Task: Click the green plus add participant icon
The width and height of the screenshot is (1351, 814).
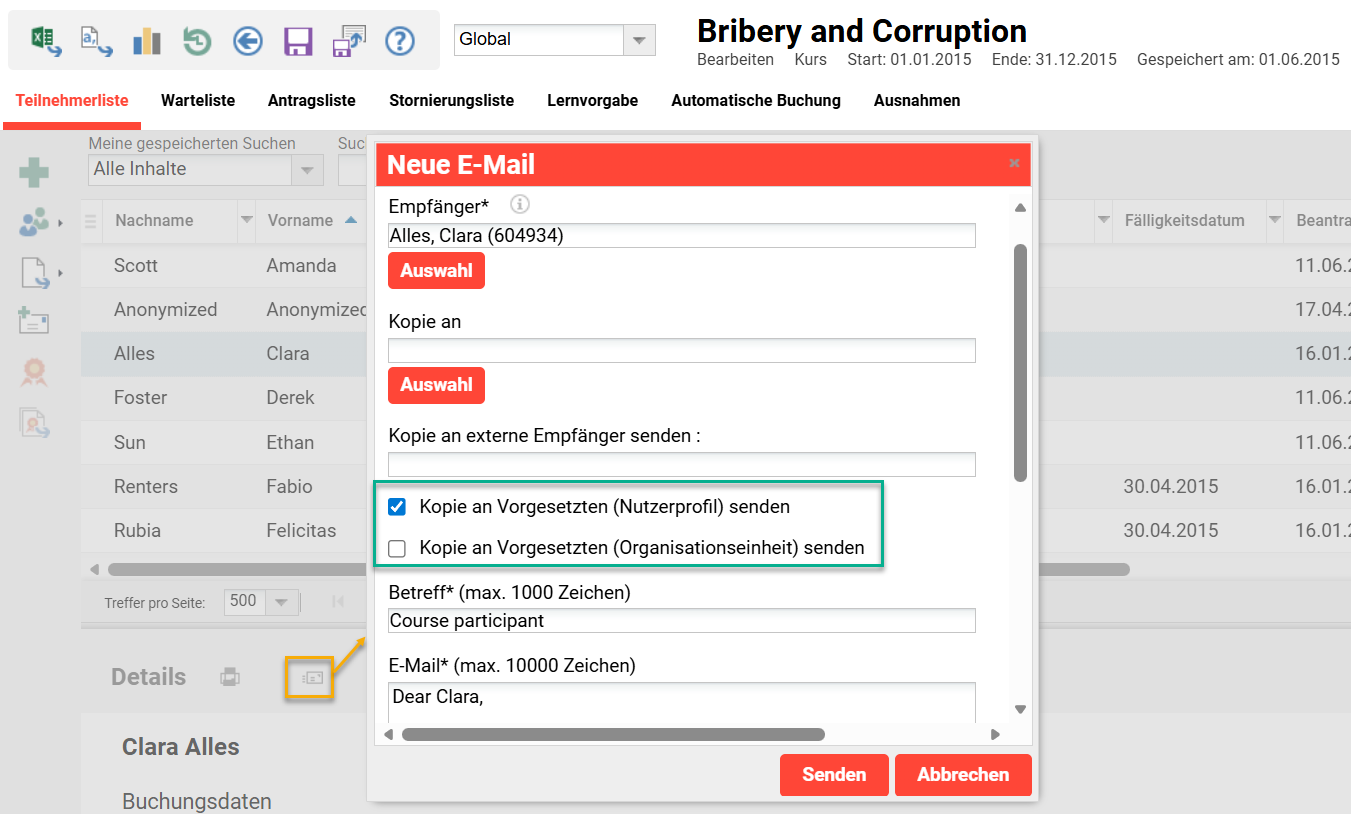Action: (x=34, y=173)
